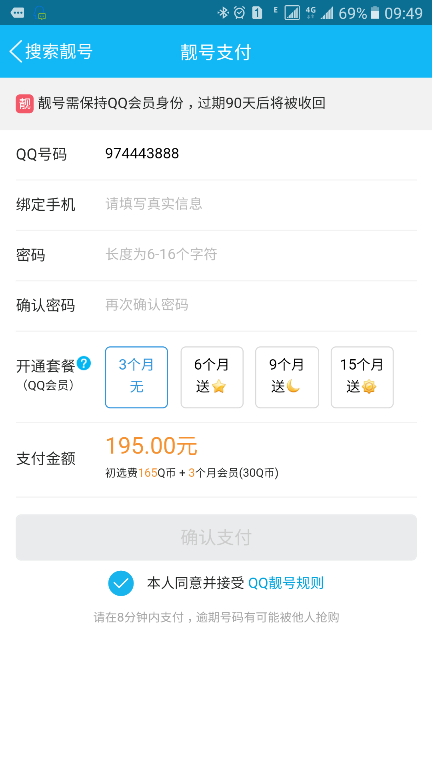Tap the Bluetooth icon in status bar
The image size is (432, 768).
pyautogui.click(x=223, y=13)
